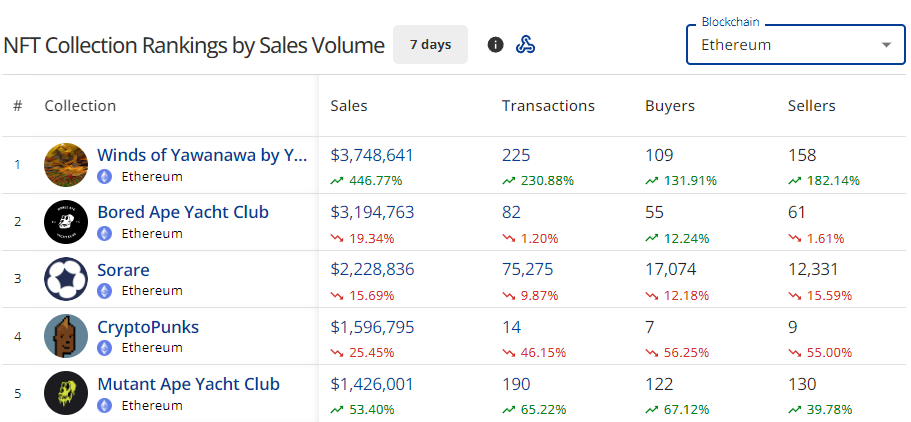The width and height of the screenshot is (911, 422).
Task: Click Ethereum icon under Mutant Ape Yacht Club
Action: coord(105,405)
